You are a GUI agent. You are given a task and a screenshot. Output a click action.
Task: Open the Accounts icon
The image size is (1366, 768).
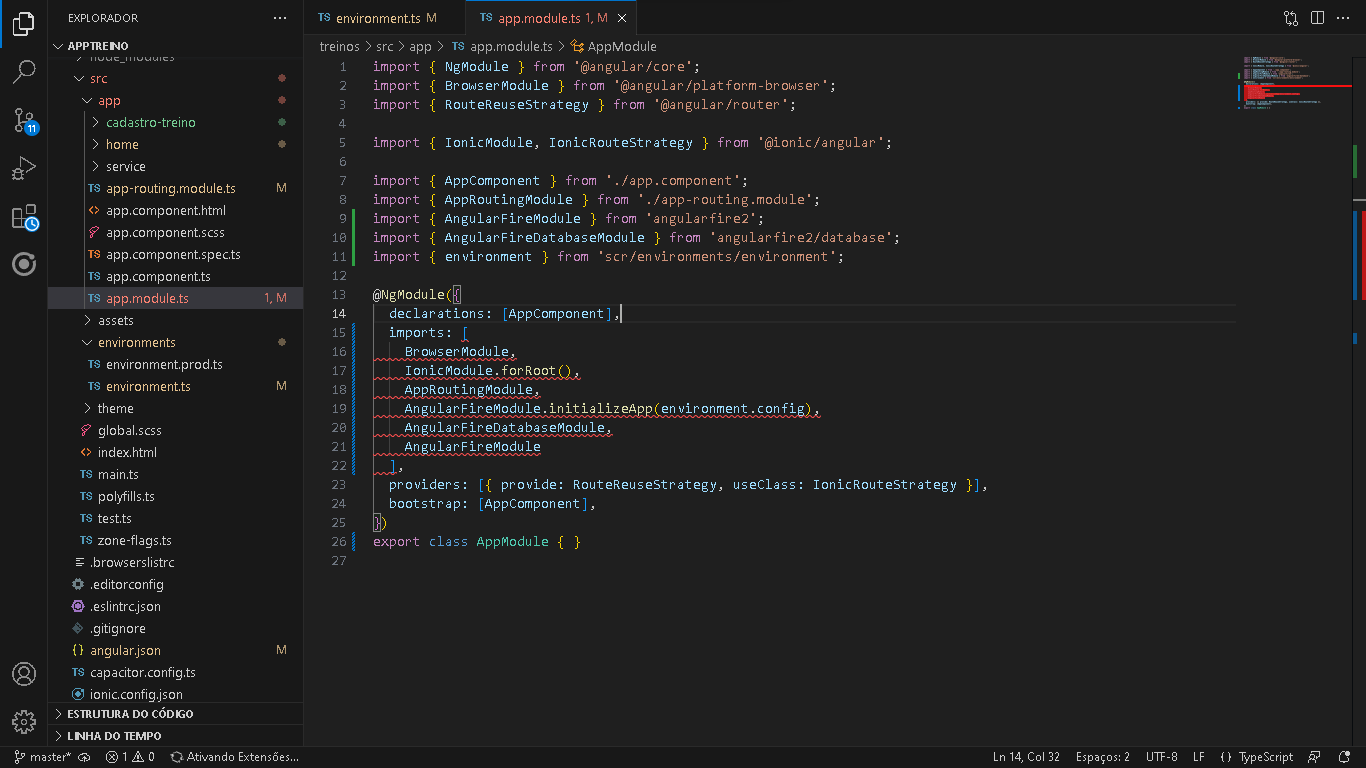[x=24, y=674]
